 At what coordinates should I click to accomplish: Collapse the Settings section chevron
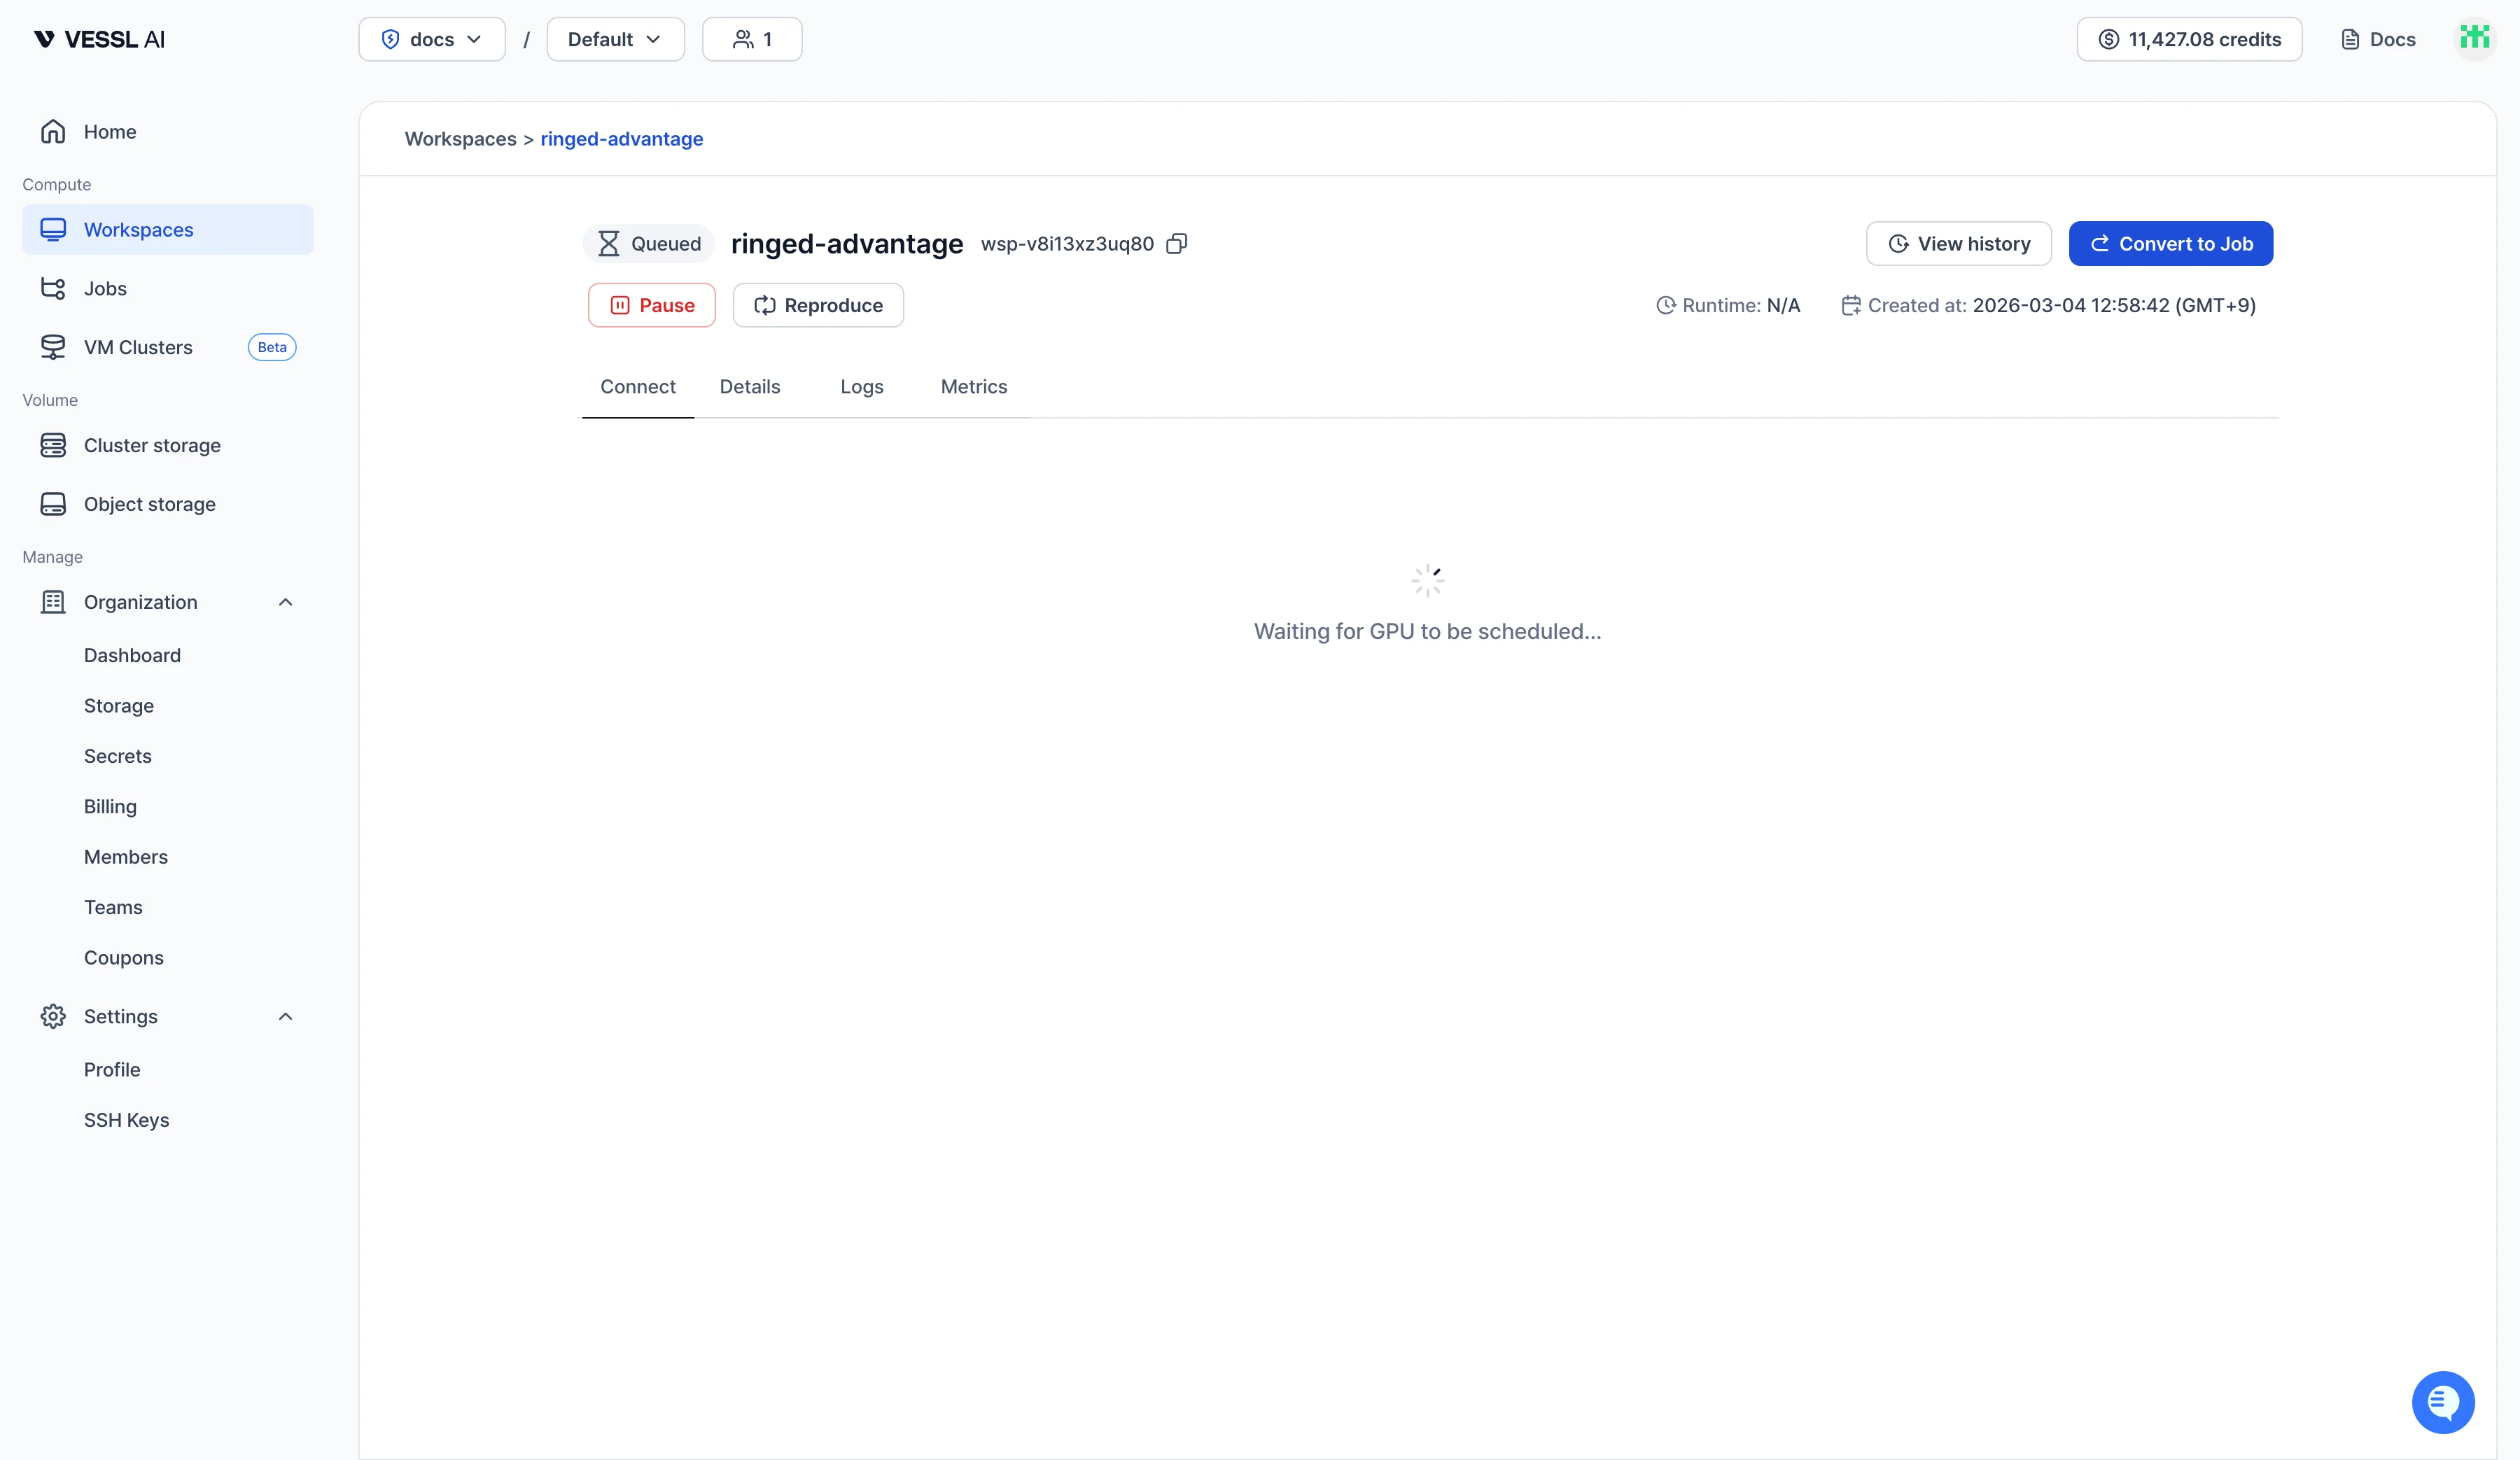[285, 1016]
